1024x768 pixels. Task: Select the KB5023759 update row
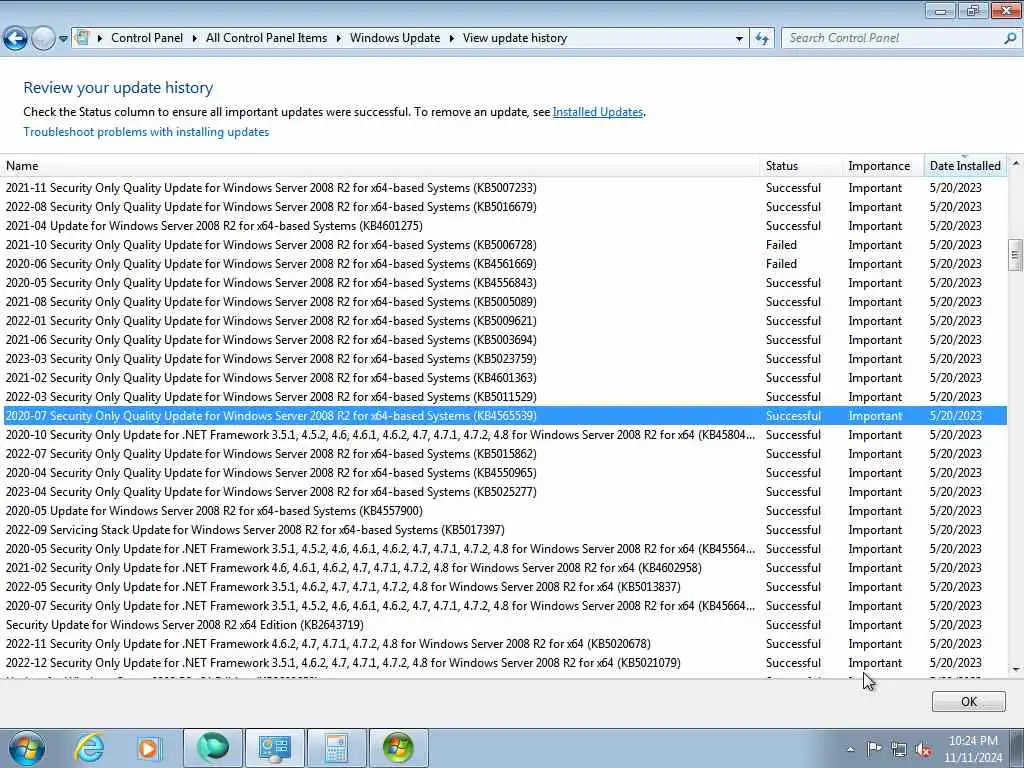pos(505,359)
